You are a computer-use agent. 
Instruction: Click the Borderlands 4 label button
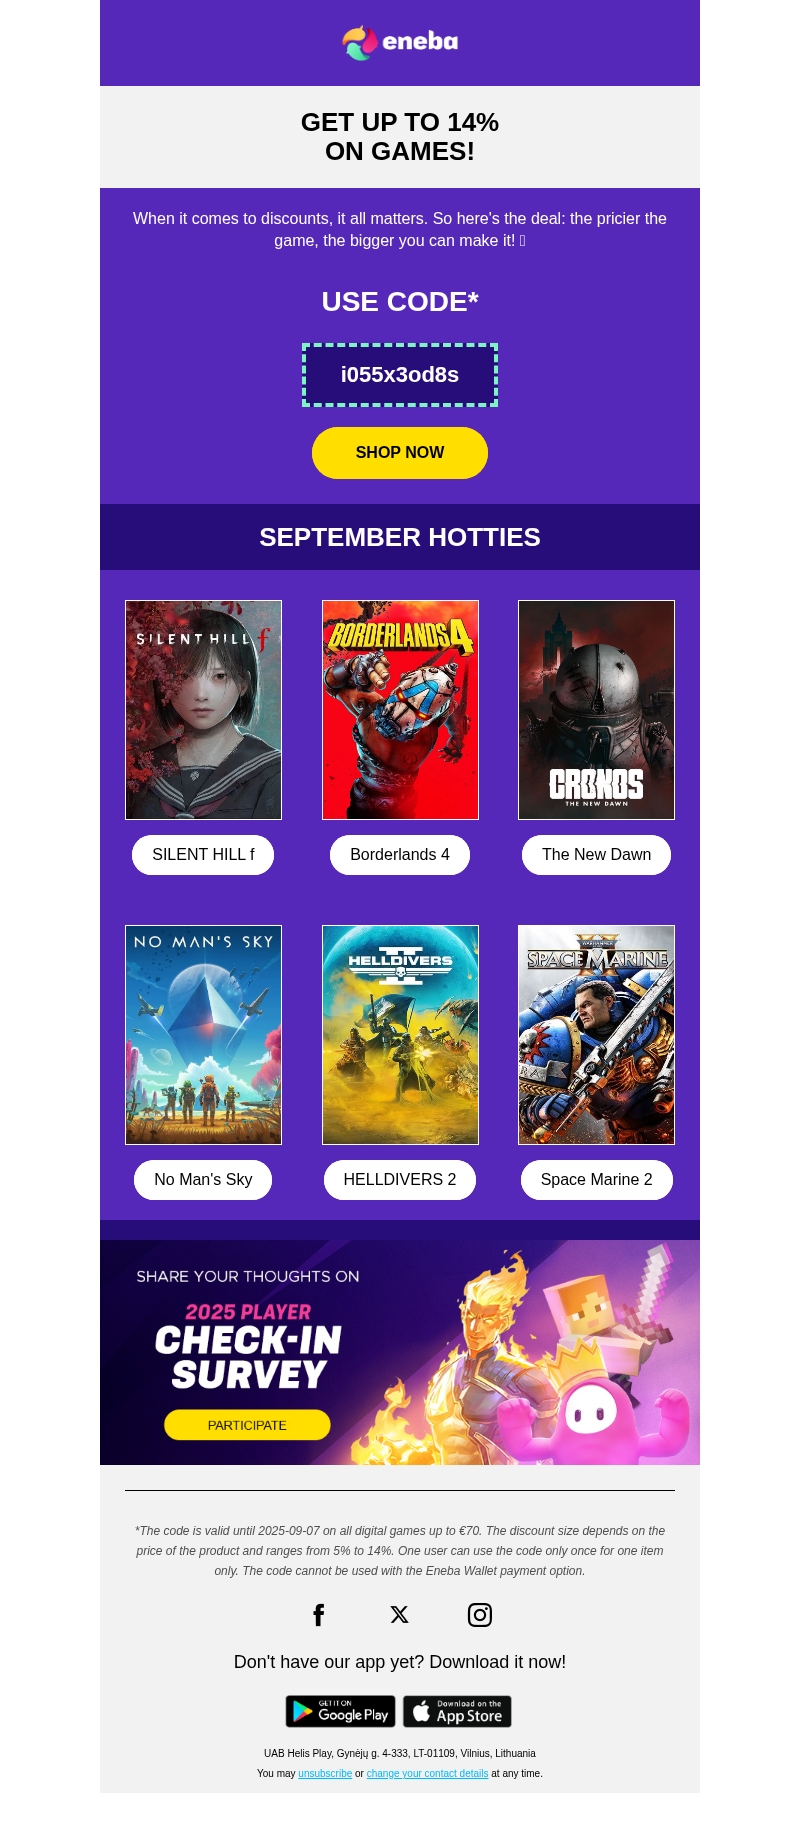pyautogui.click(x=400, y=855)
